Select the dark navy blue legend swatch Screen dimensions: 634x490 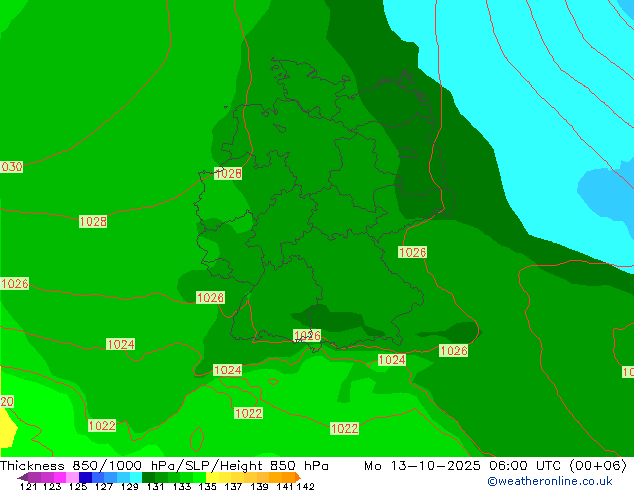85,477
